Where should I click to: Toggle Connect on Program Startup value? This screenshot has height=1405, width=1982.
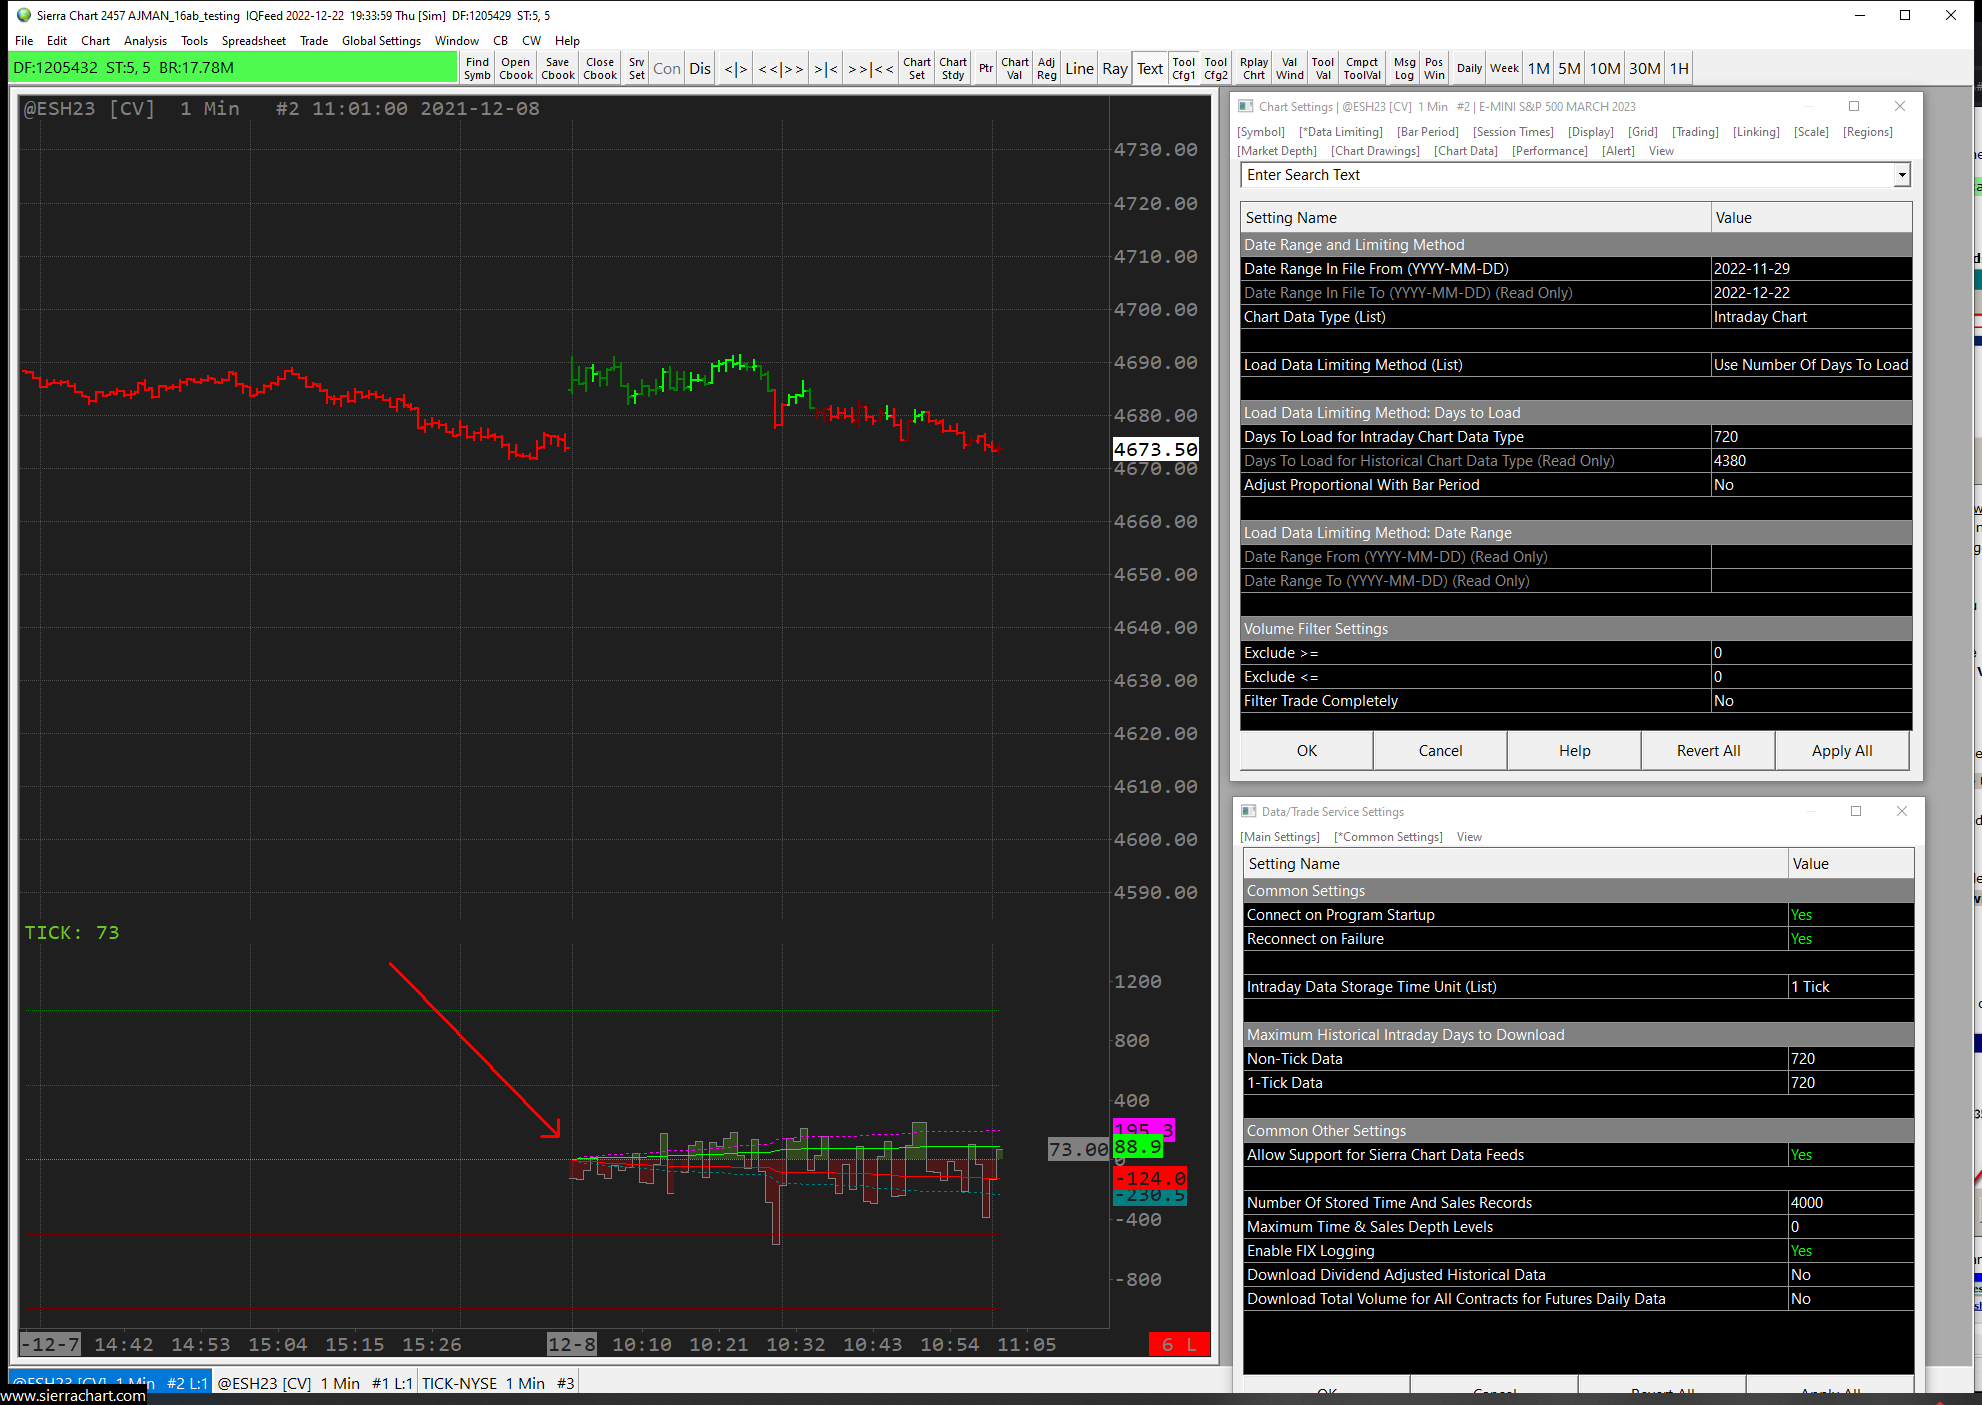click(1849, 915)
